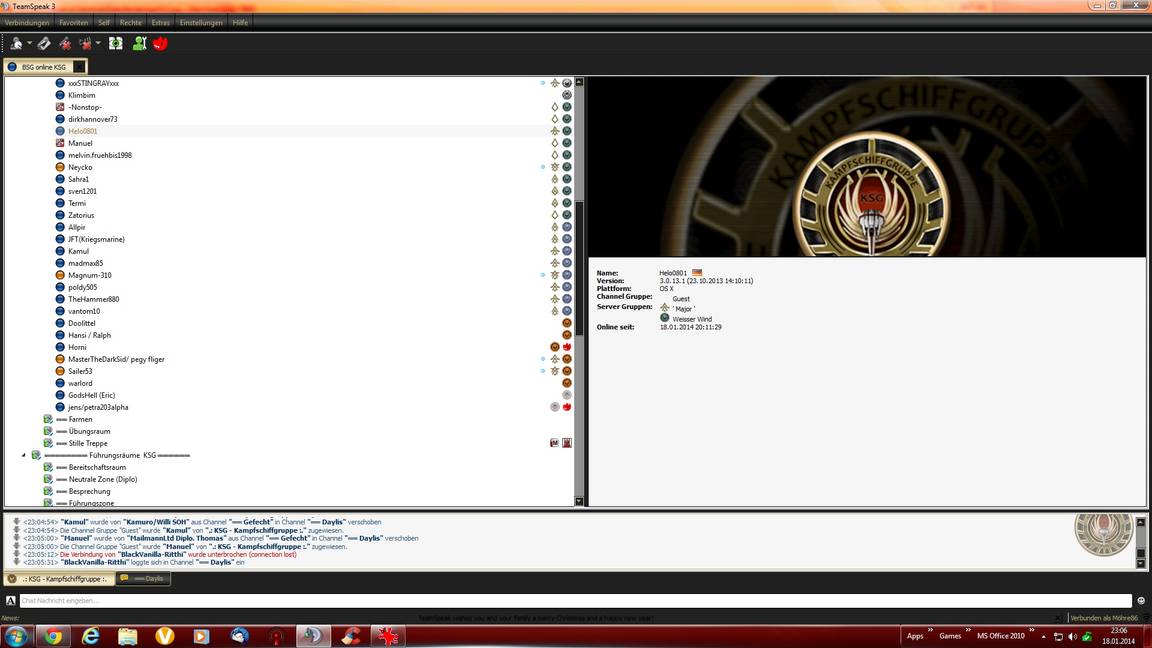This screenshot has width=1152, height=648.
Task: Toggle the away status toolbar icon
Action: 85,44
